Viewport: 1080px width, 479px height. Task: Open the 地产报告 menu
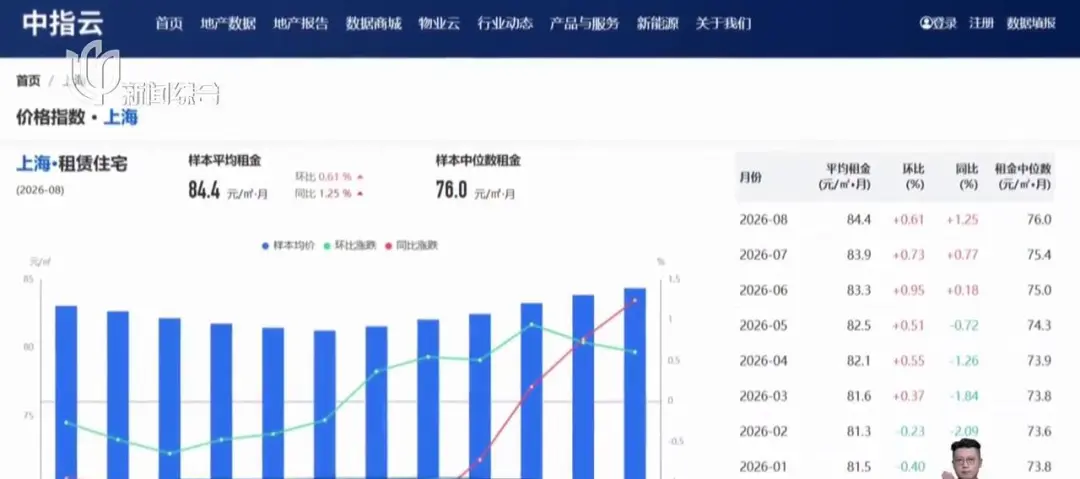click(x=300, y=23)
